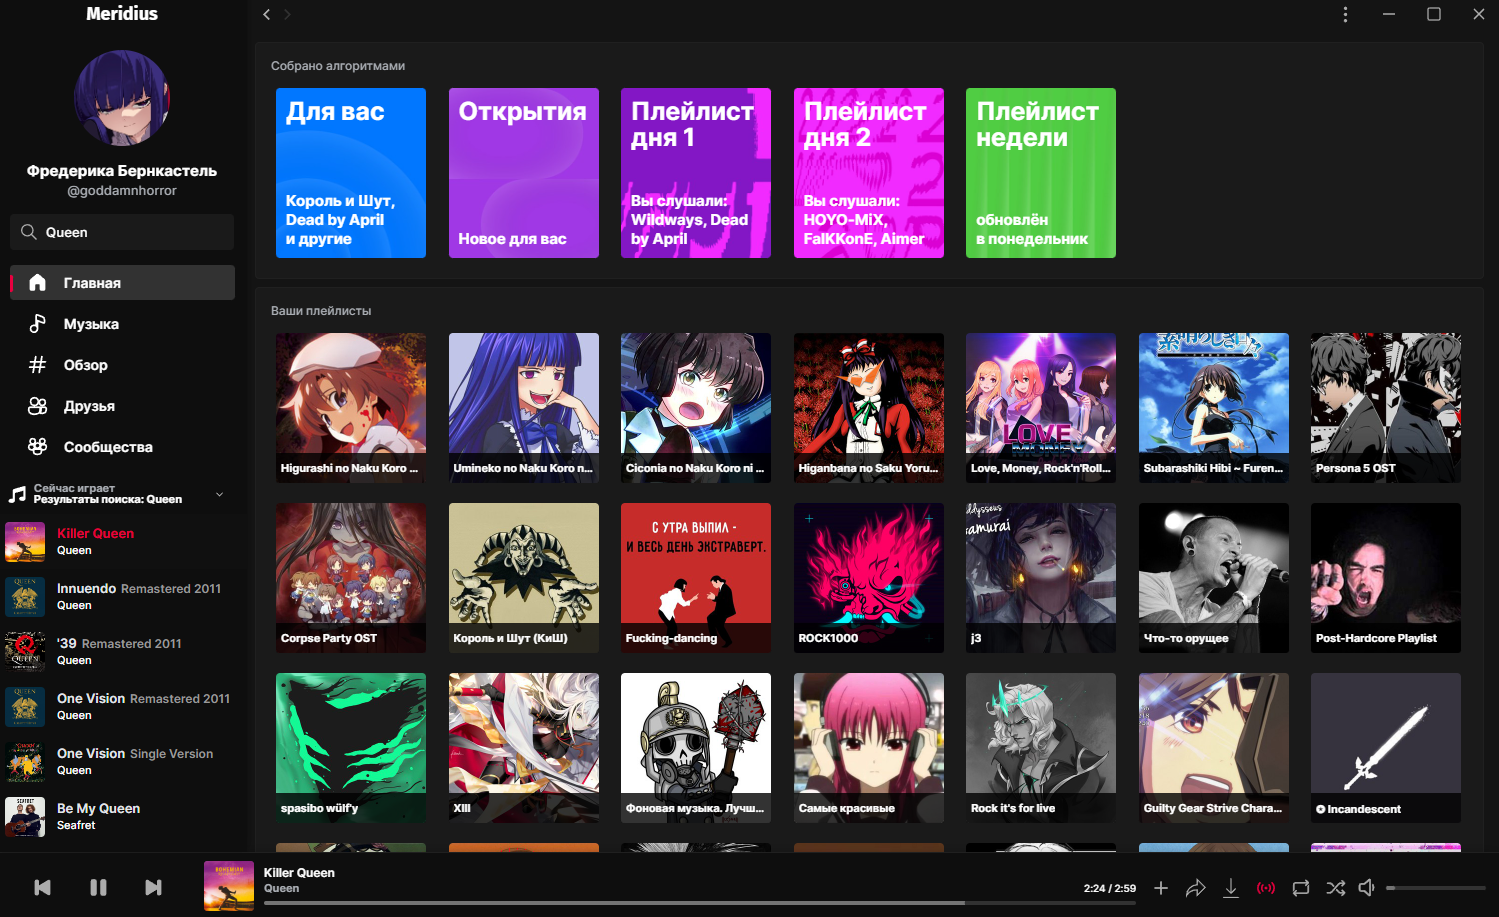
Task: Skip to the next track
Action: pyautogui.click(x=153, y=887)
